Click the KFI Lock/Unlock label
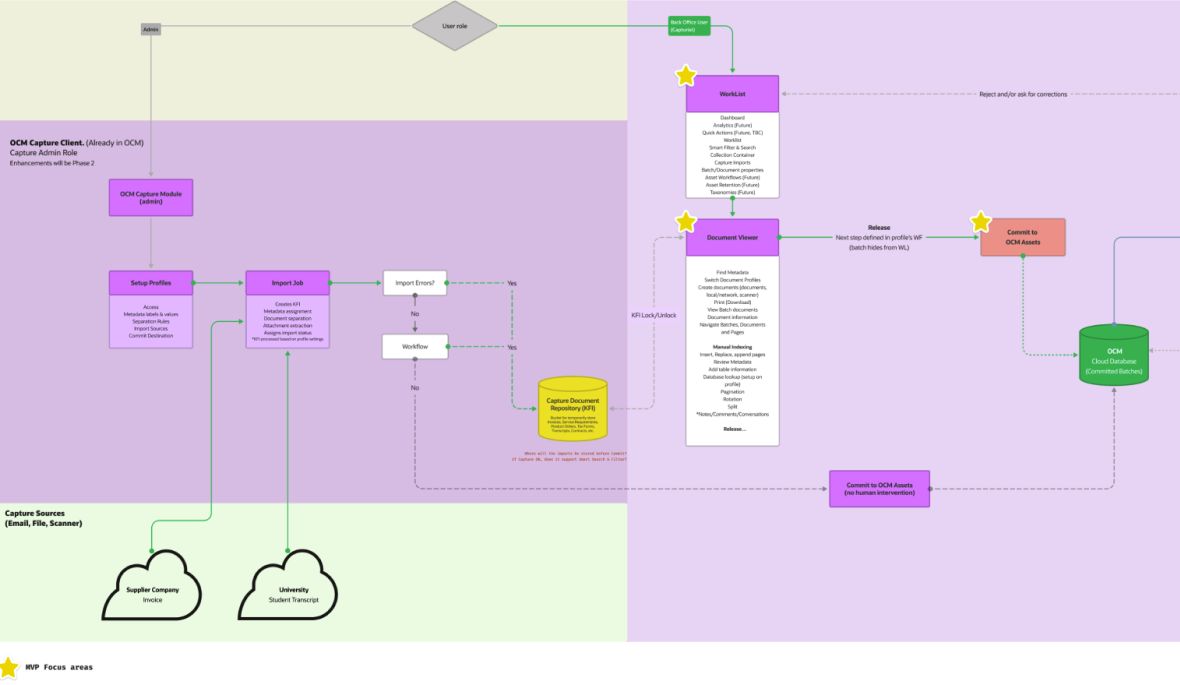This screenshot has height=685, width=1180. (x=653, y=315)
